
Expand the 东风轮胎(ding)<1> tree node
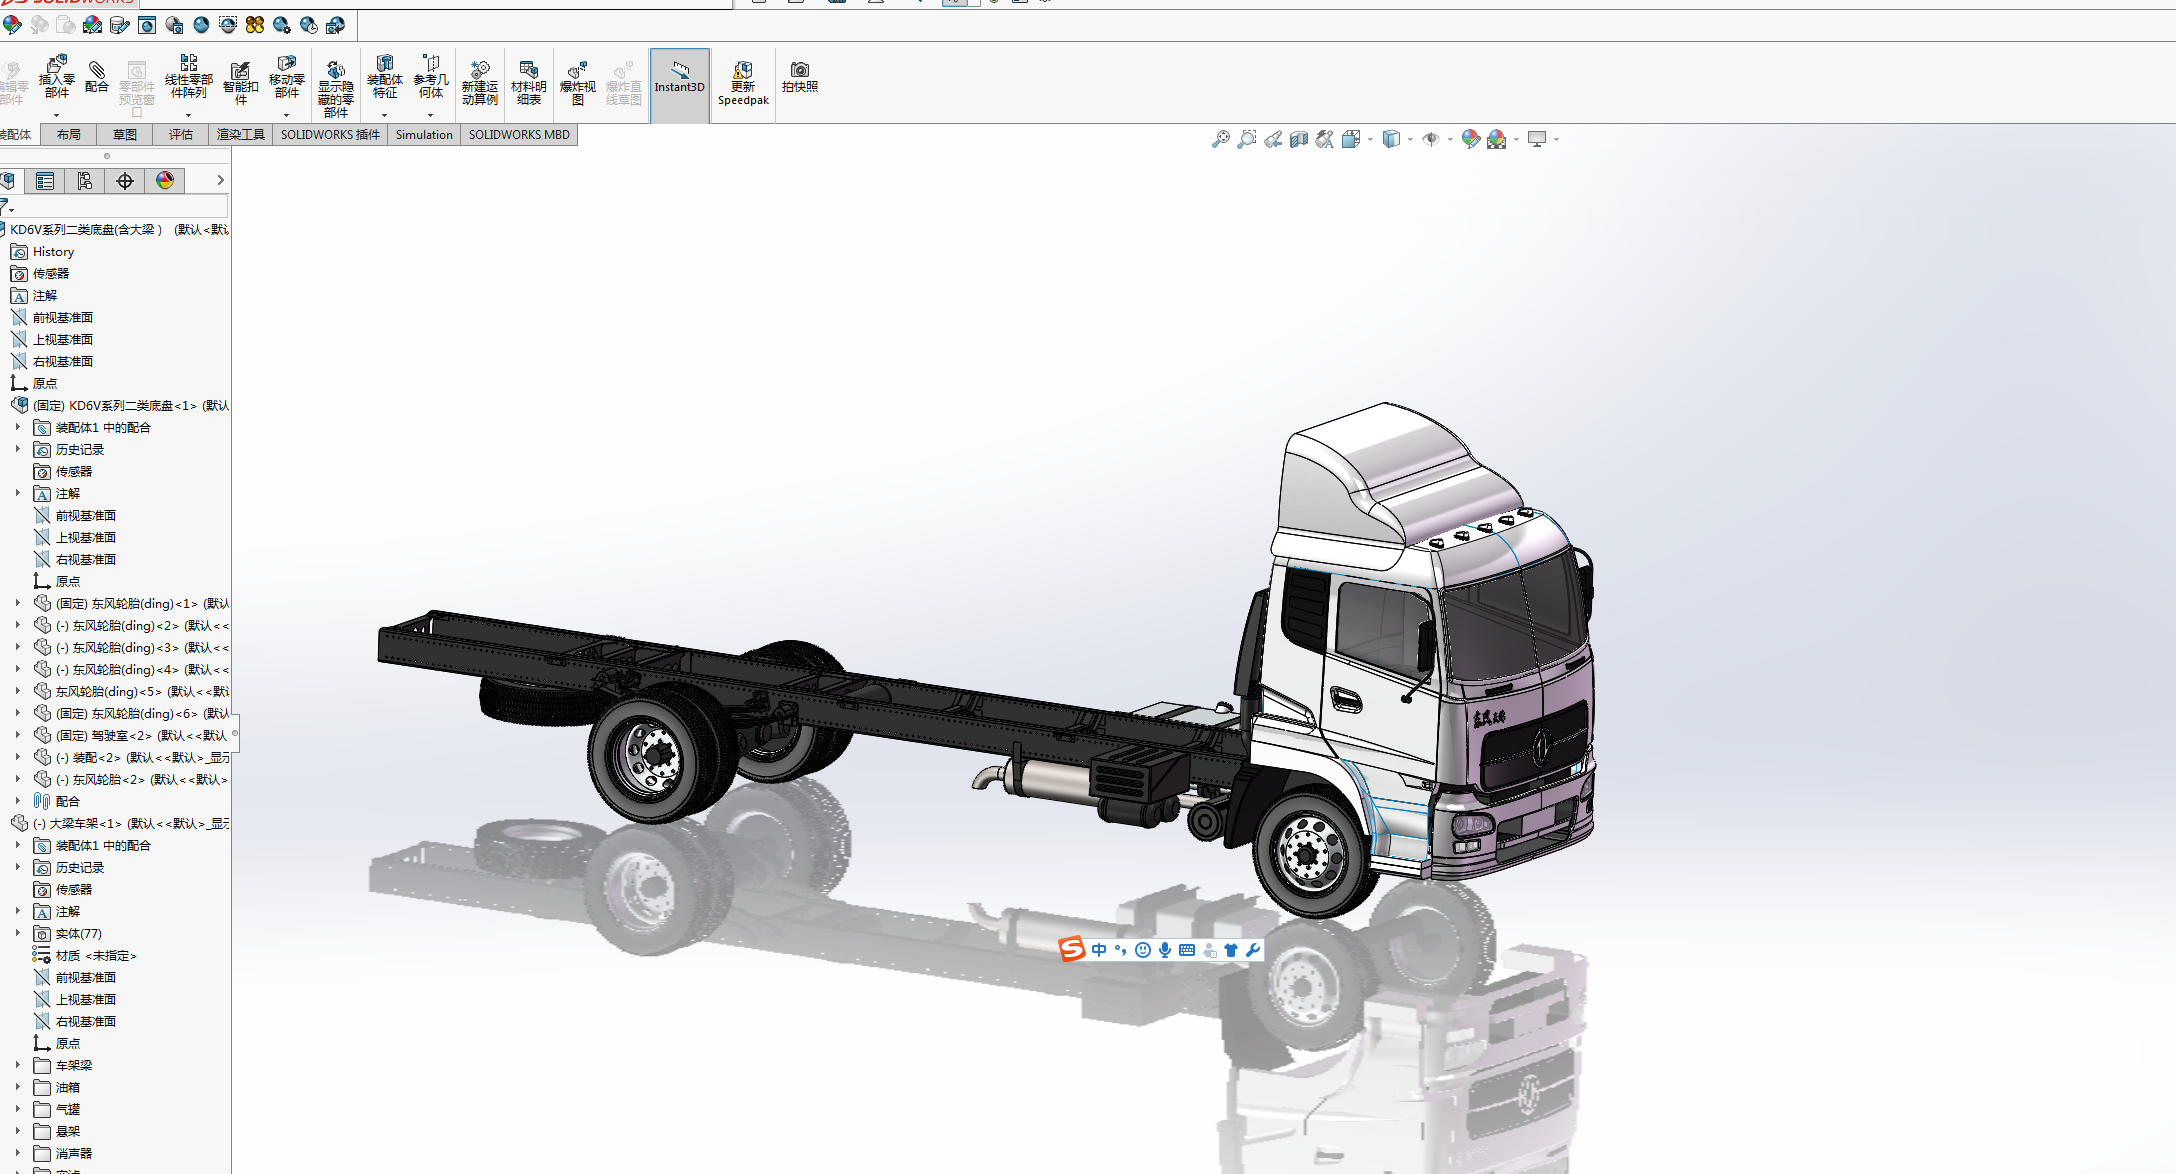coord(18,603)
